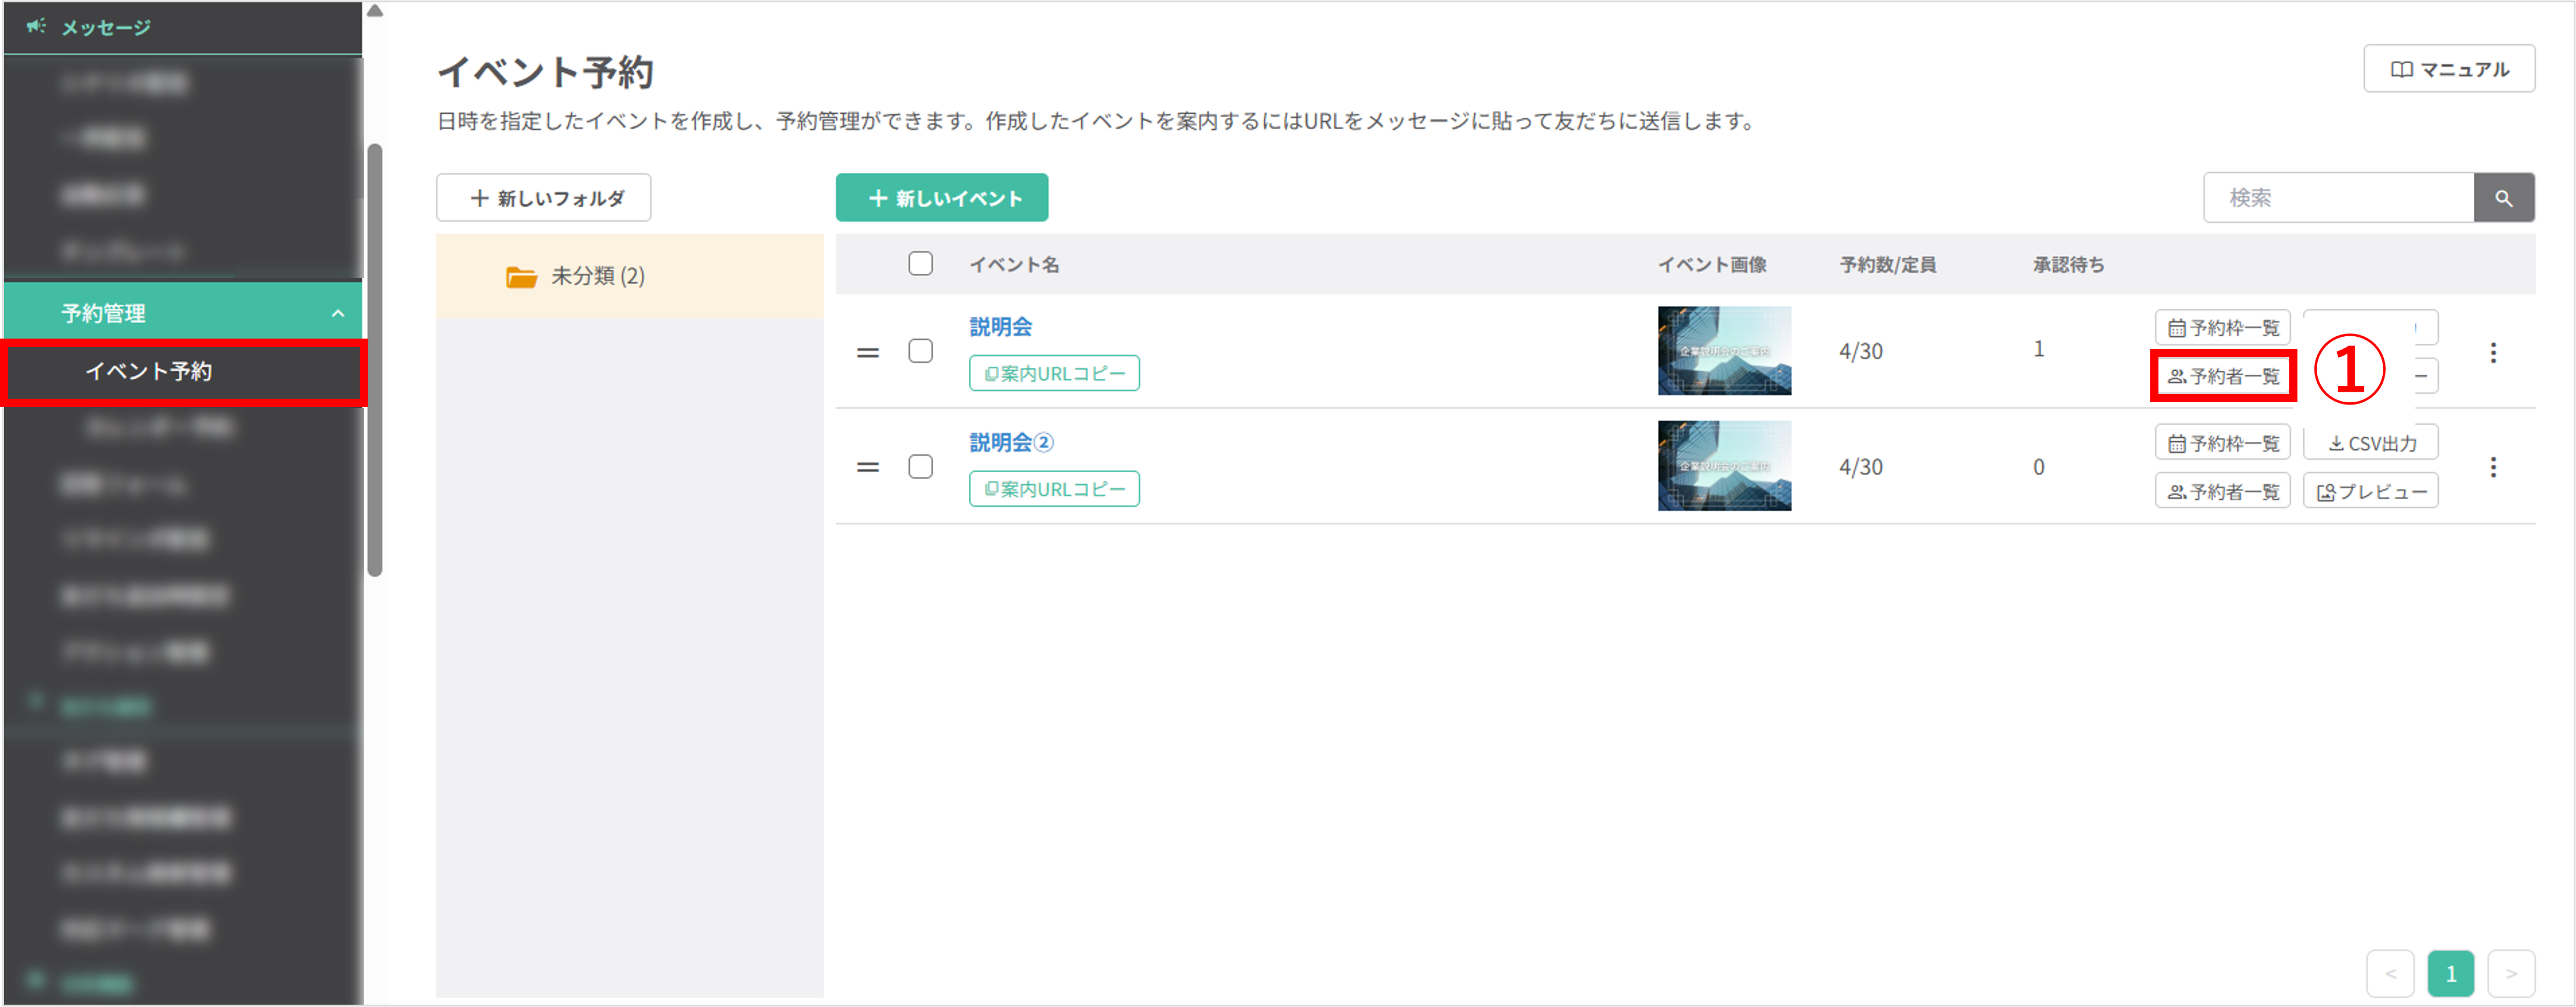Open the three-dot menu for 説明会 row

coord(2493,352)
